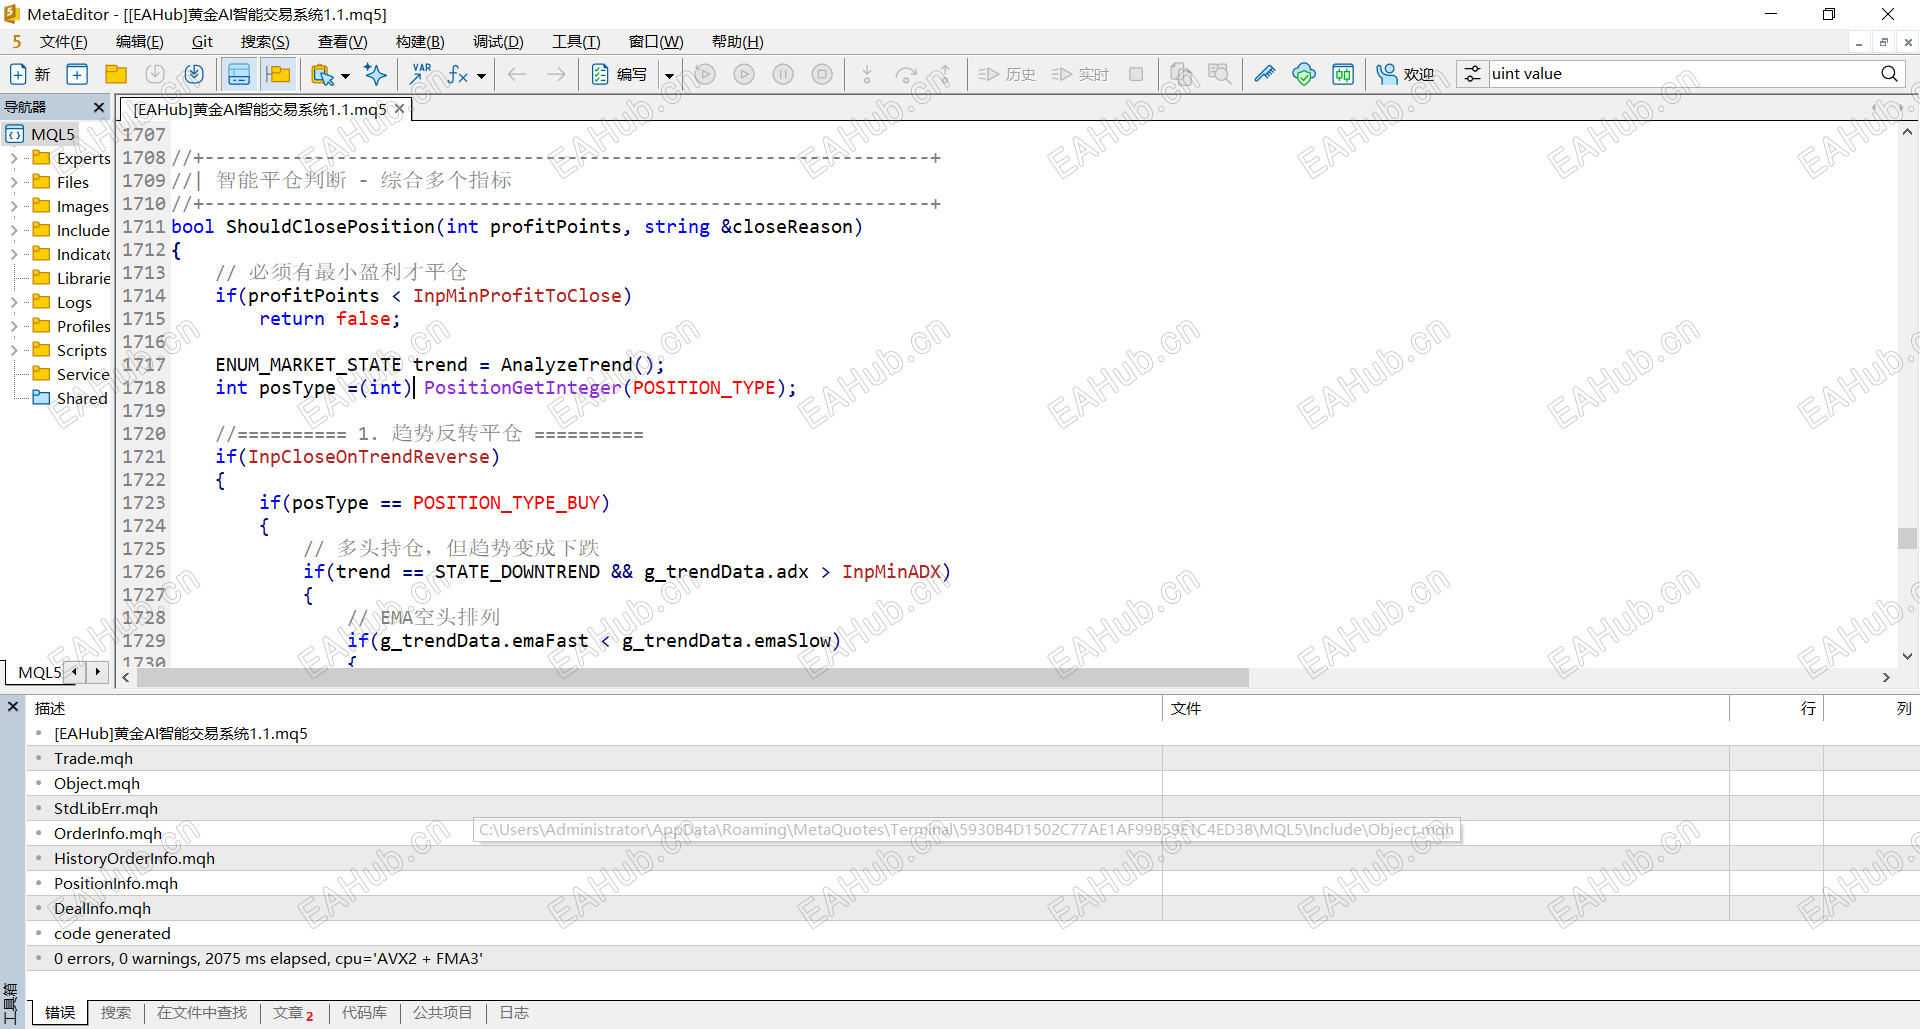This screenshot has height=1029, width=1920.
Task: Open the Compile button dropdown arrow
Action: tap(669, 75)
